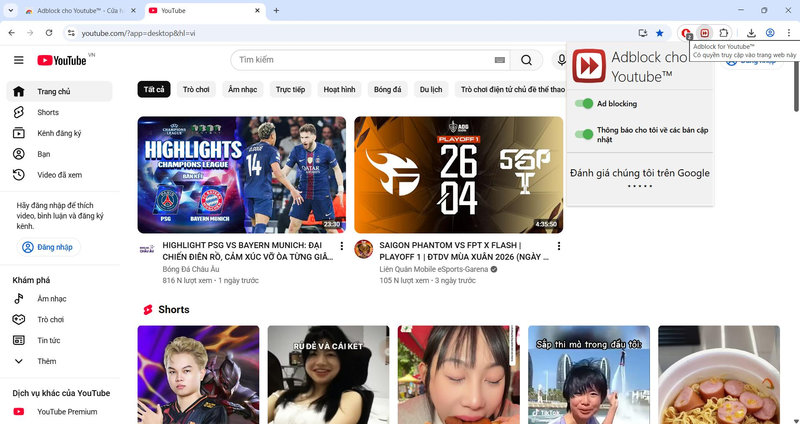Open Saigon Phantom playoff thumbnail
Viewport: 800px width, 424px height.
tap(459, 175)
